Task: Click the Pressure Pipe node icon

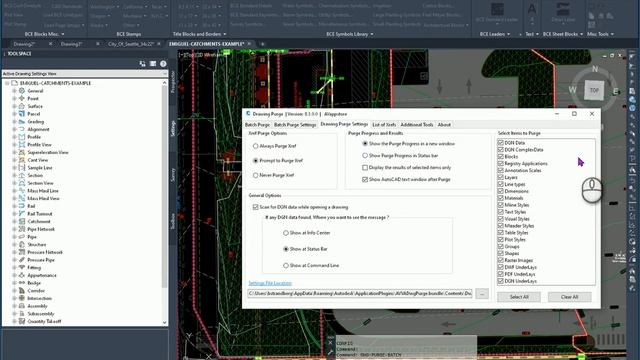Action: (22, 260)
